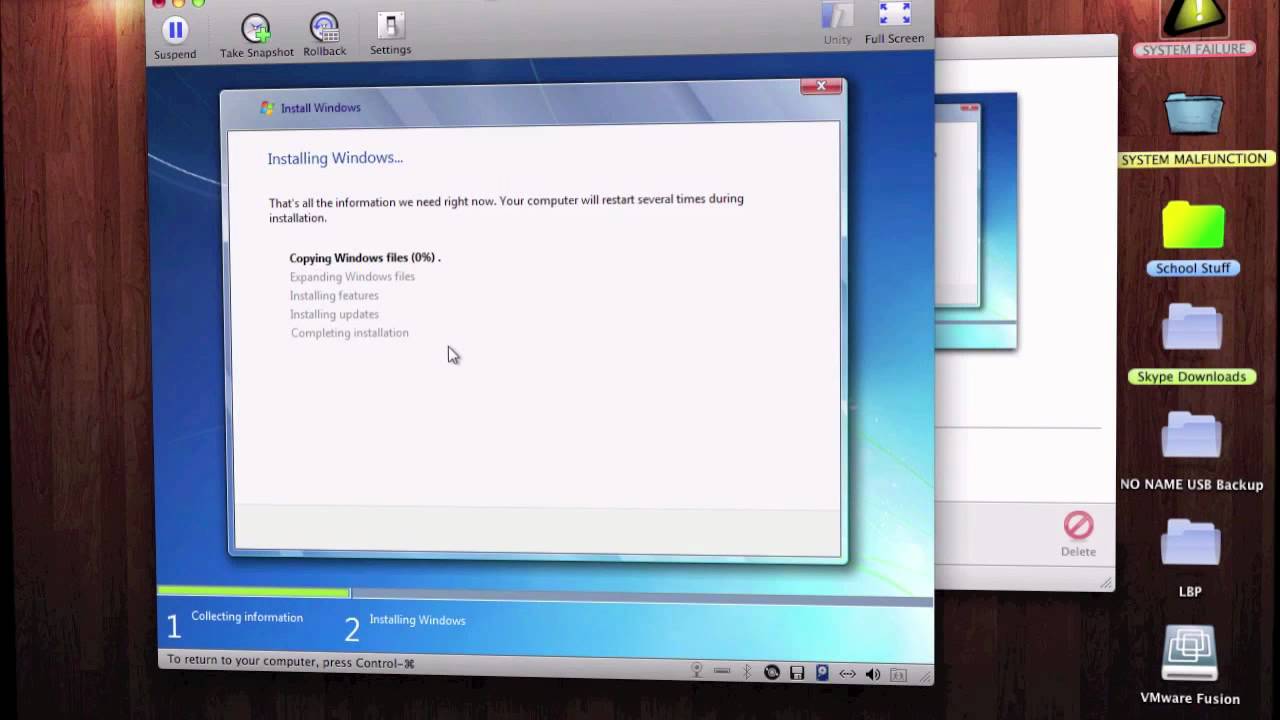1280x720 pixels.
Task: Click 'Collecting information' stage label
Action: tap(247, 617)
